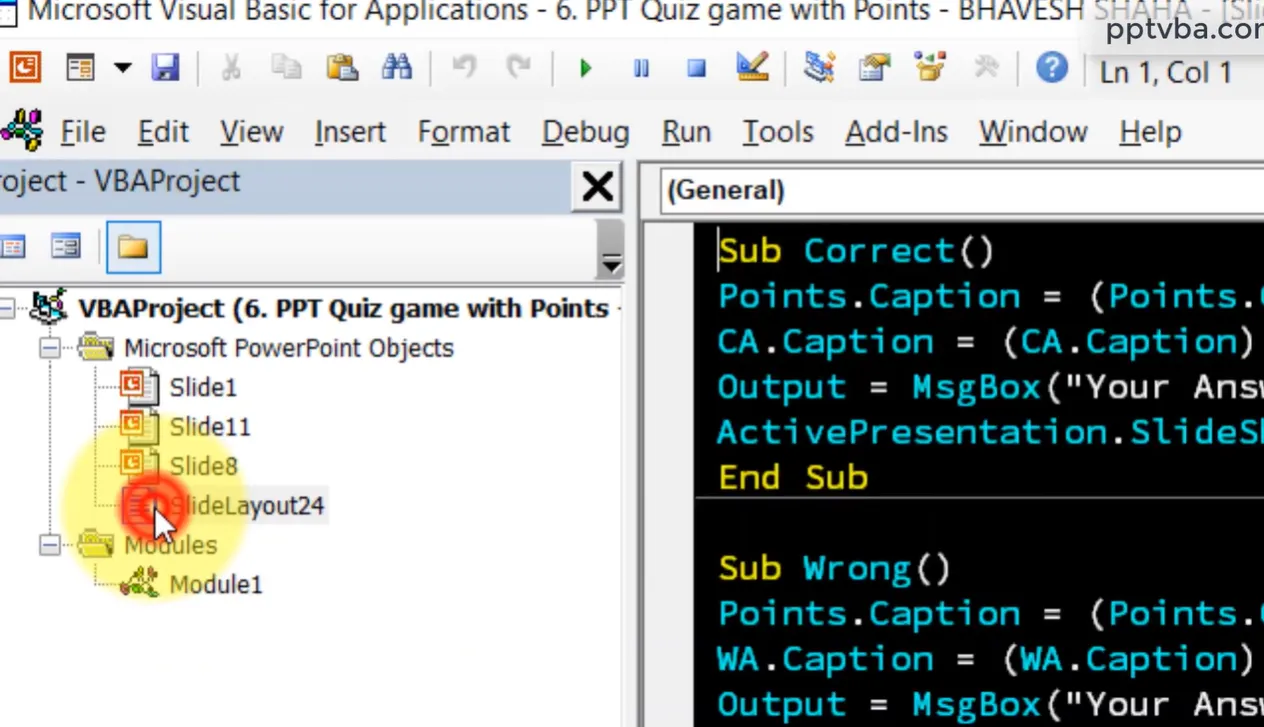Close the Project Explorer pane
Screen dimensions: 1264x727
(597, 186)
